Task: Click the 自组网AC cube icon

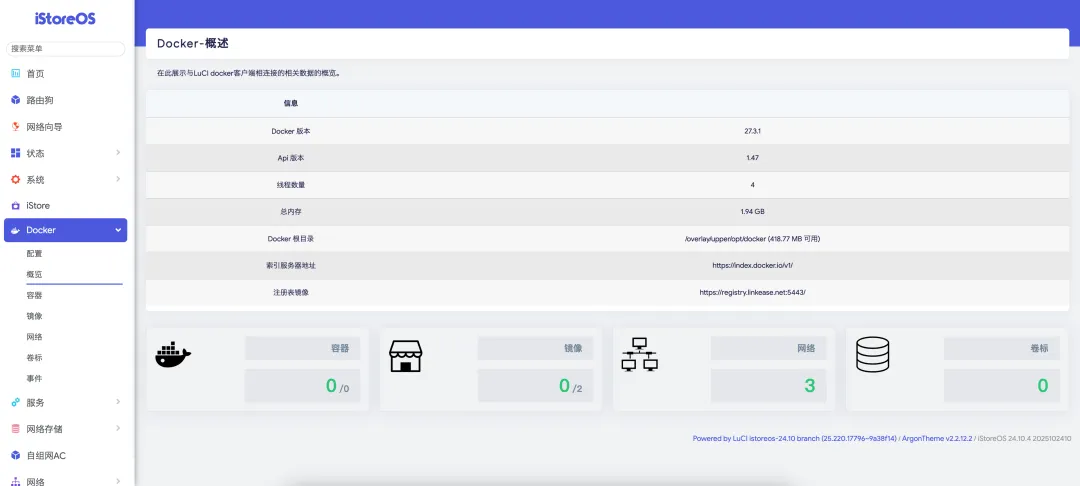Action: [x=16, y=456]
